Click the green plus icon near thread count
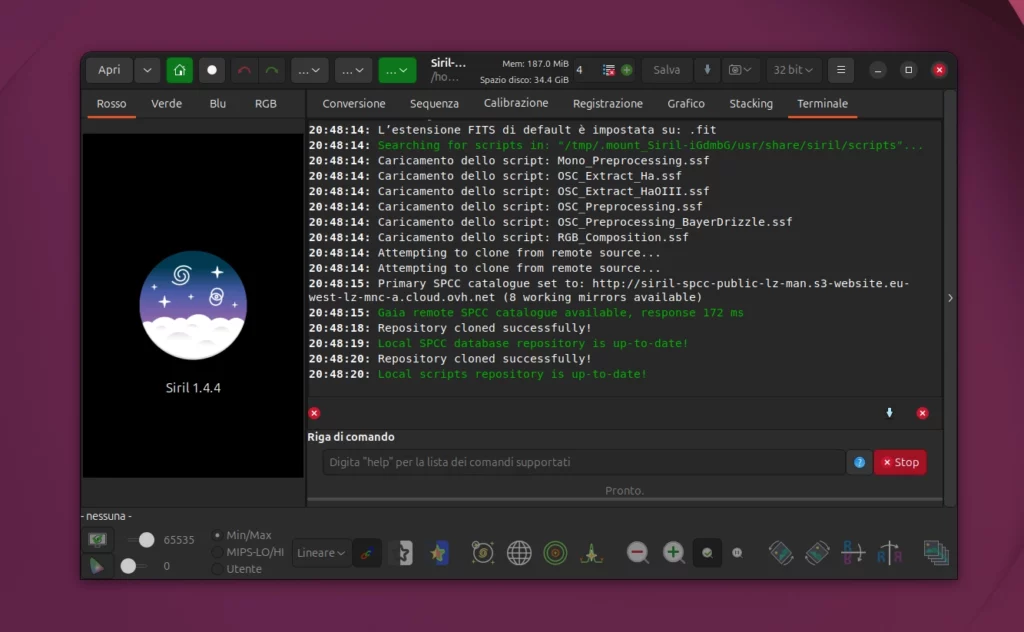Image resolution: width=1024 pixels, height=632 pixels. pos(627,70)
